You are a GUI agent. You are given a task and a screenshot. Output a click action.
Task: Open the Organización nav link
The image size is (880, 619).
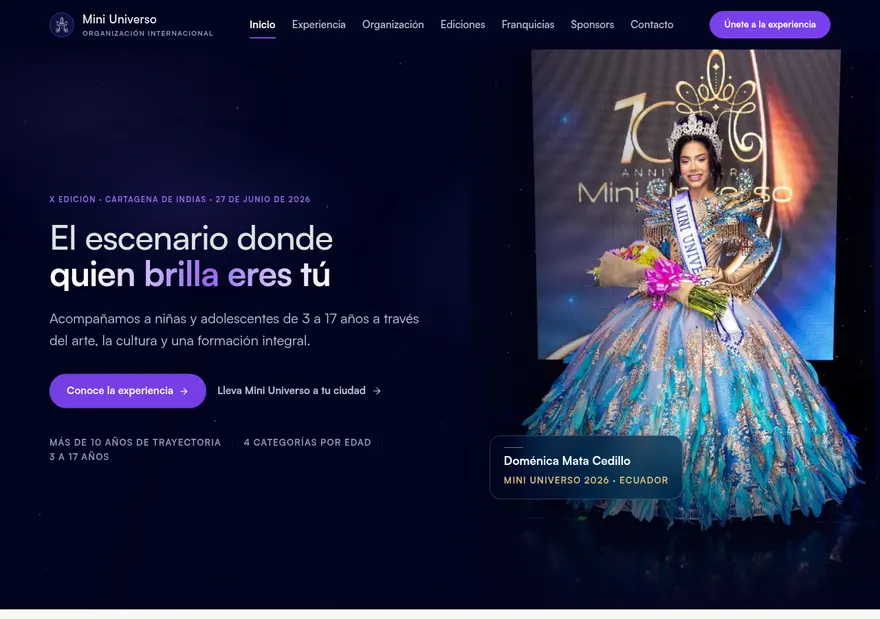tap(393, 25)
